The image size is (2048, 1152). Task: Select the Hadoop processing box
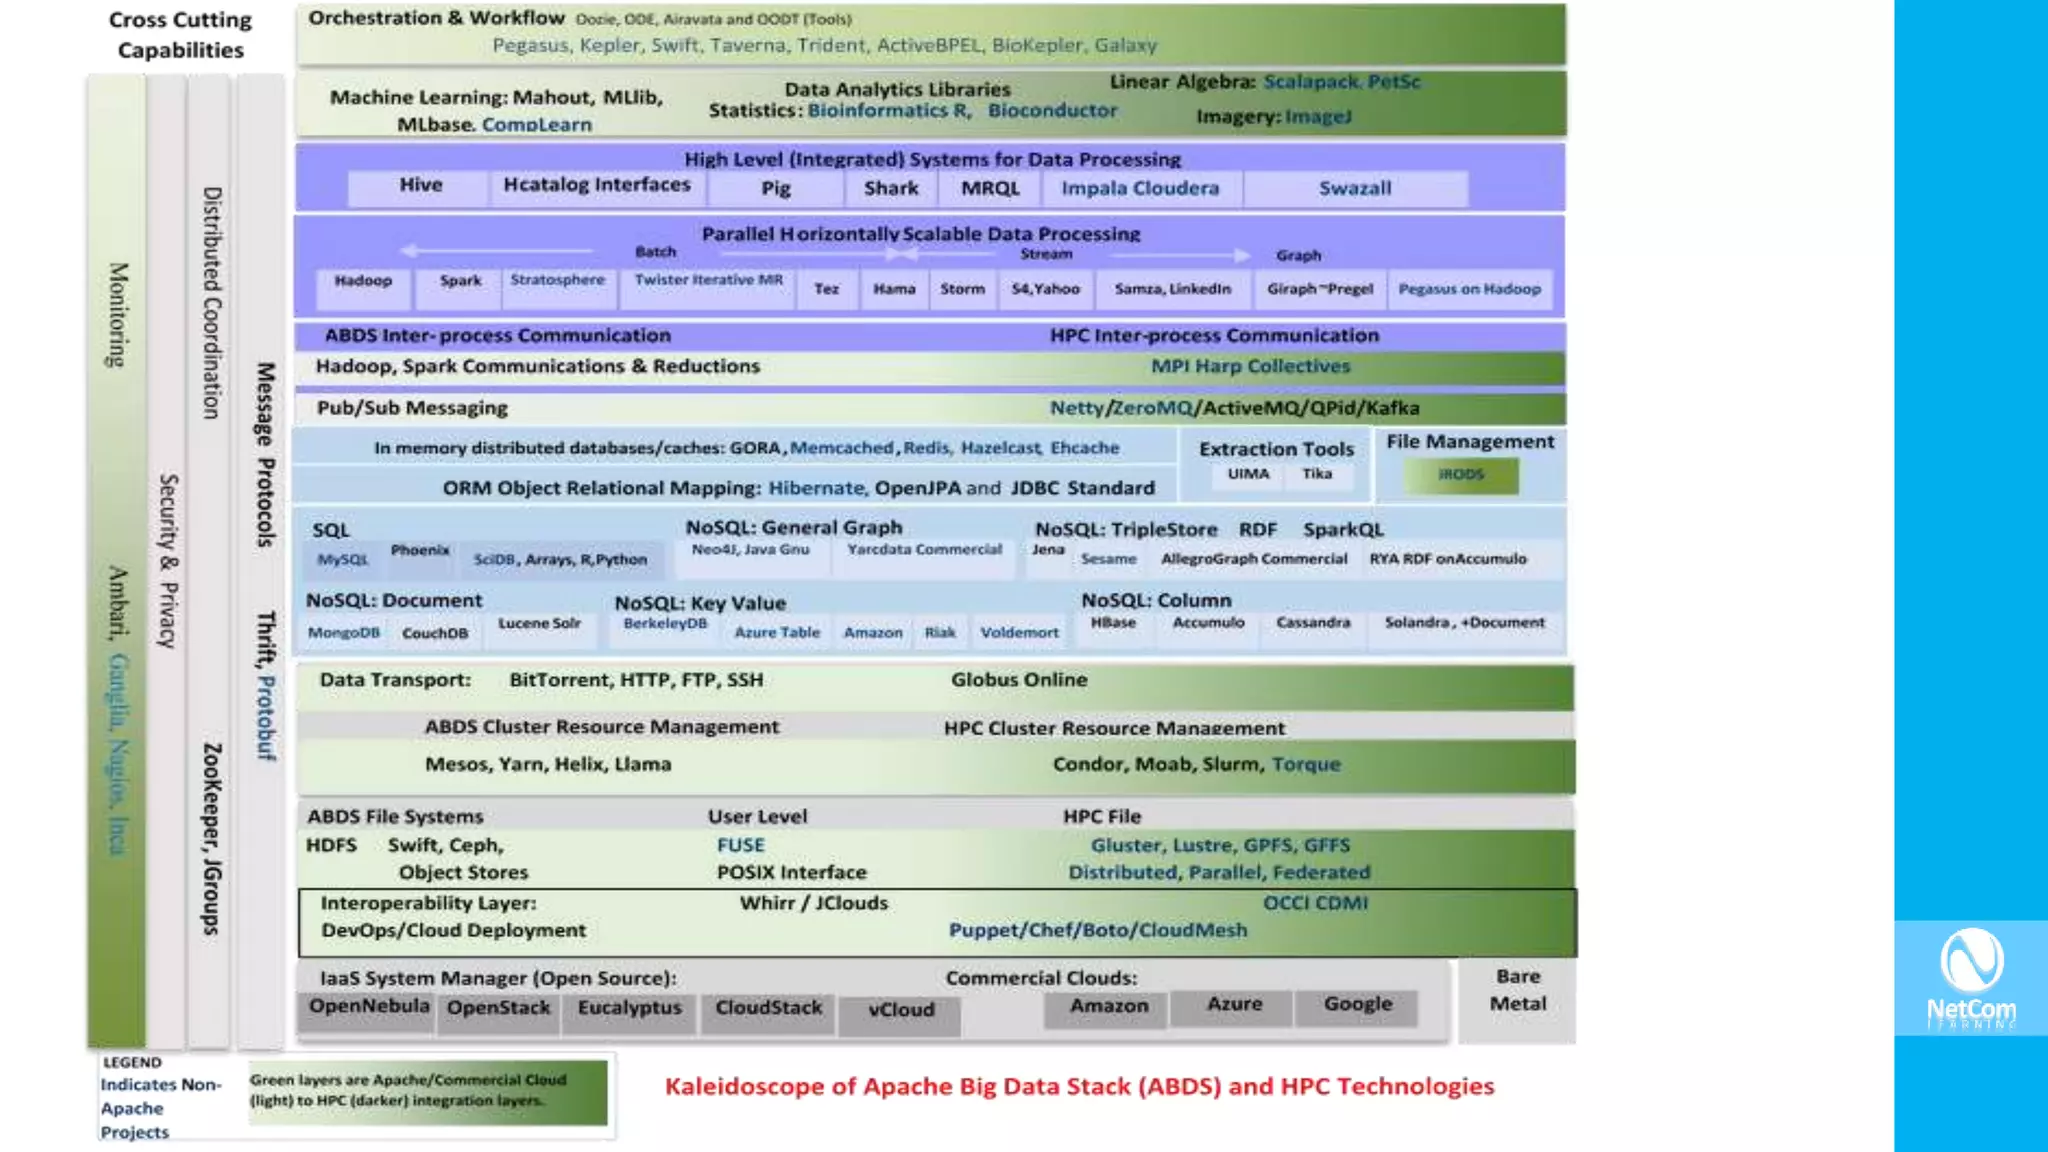[x=363, y=285]
